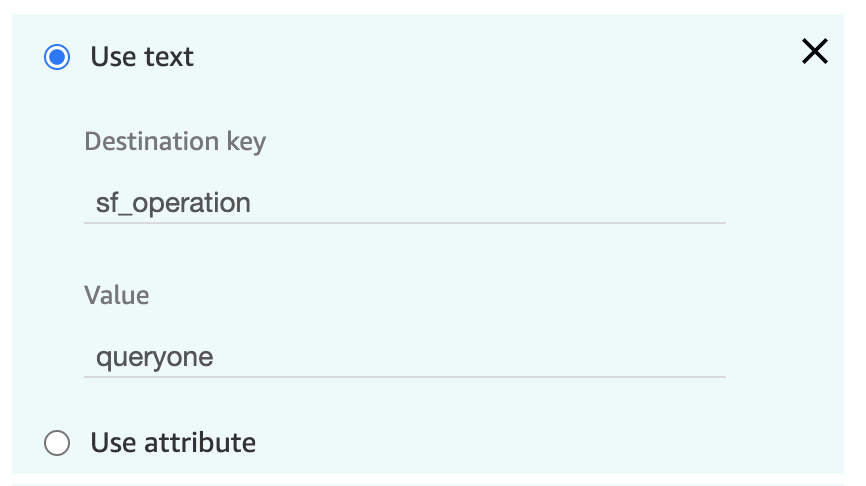Select the "Use text" radio button
Screen dimensions: 866x486
57,57
